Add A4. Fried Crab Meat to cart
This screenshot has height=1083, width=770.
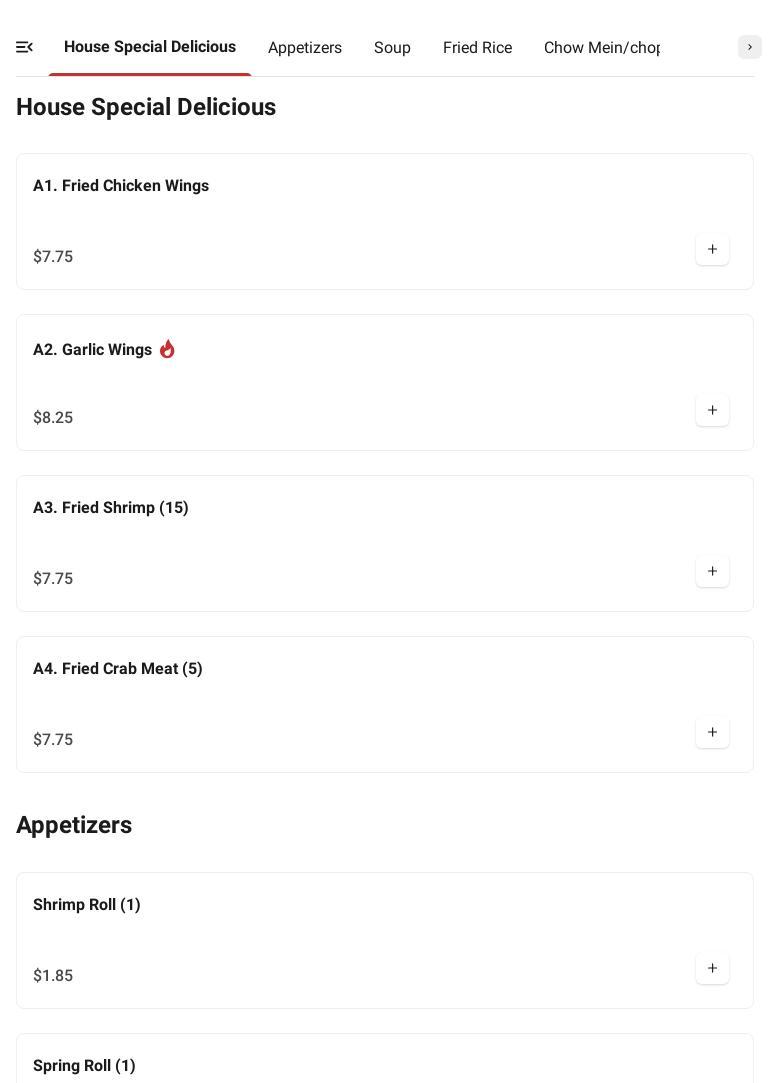point(712,733)
